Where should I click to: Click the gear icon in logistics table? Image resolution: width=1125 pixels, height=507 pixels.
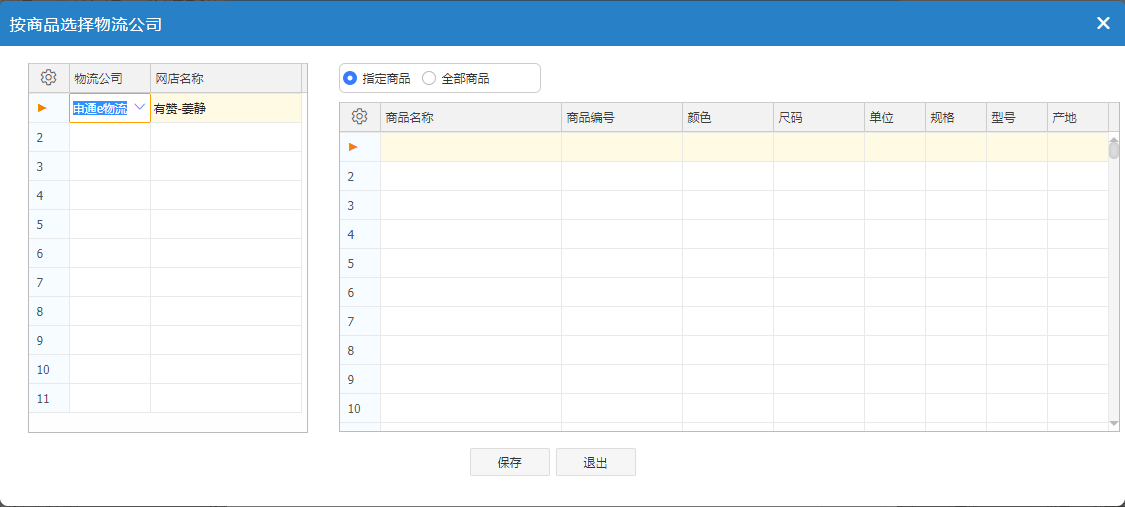point(48,78)
